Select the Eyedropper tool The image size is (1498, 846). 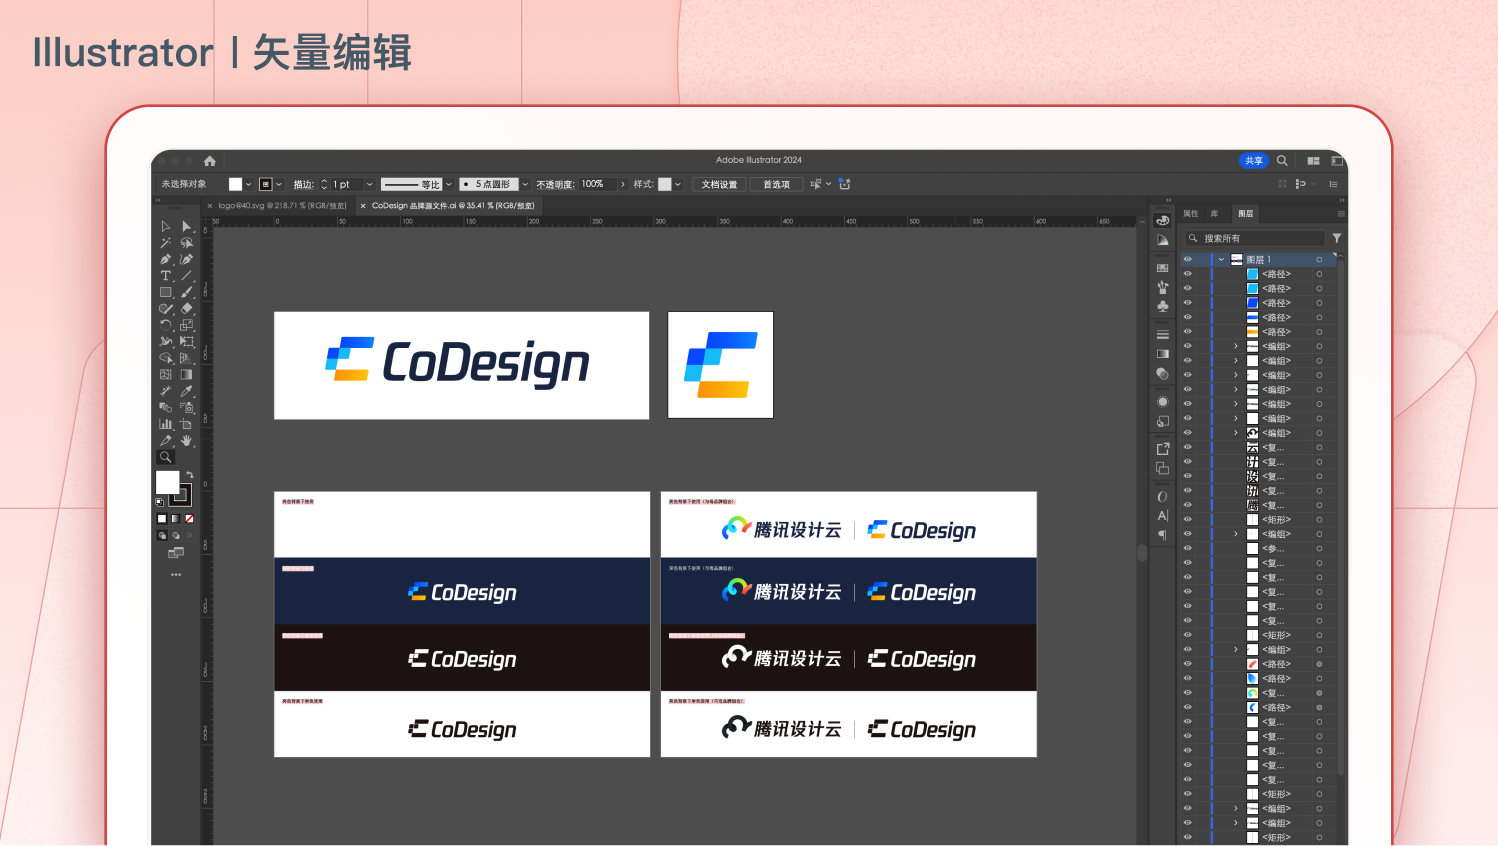(186, 391)
